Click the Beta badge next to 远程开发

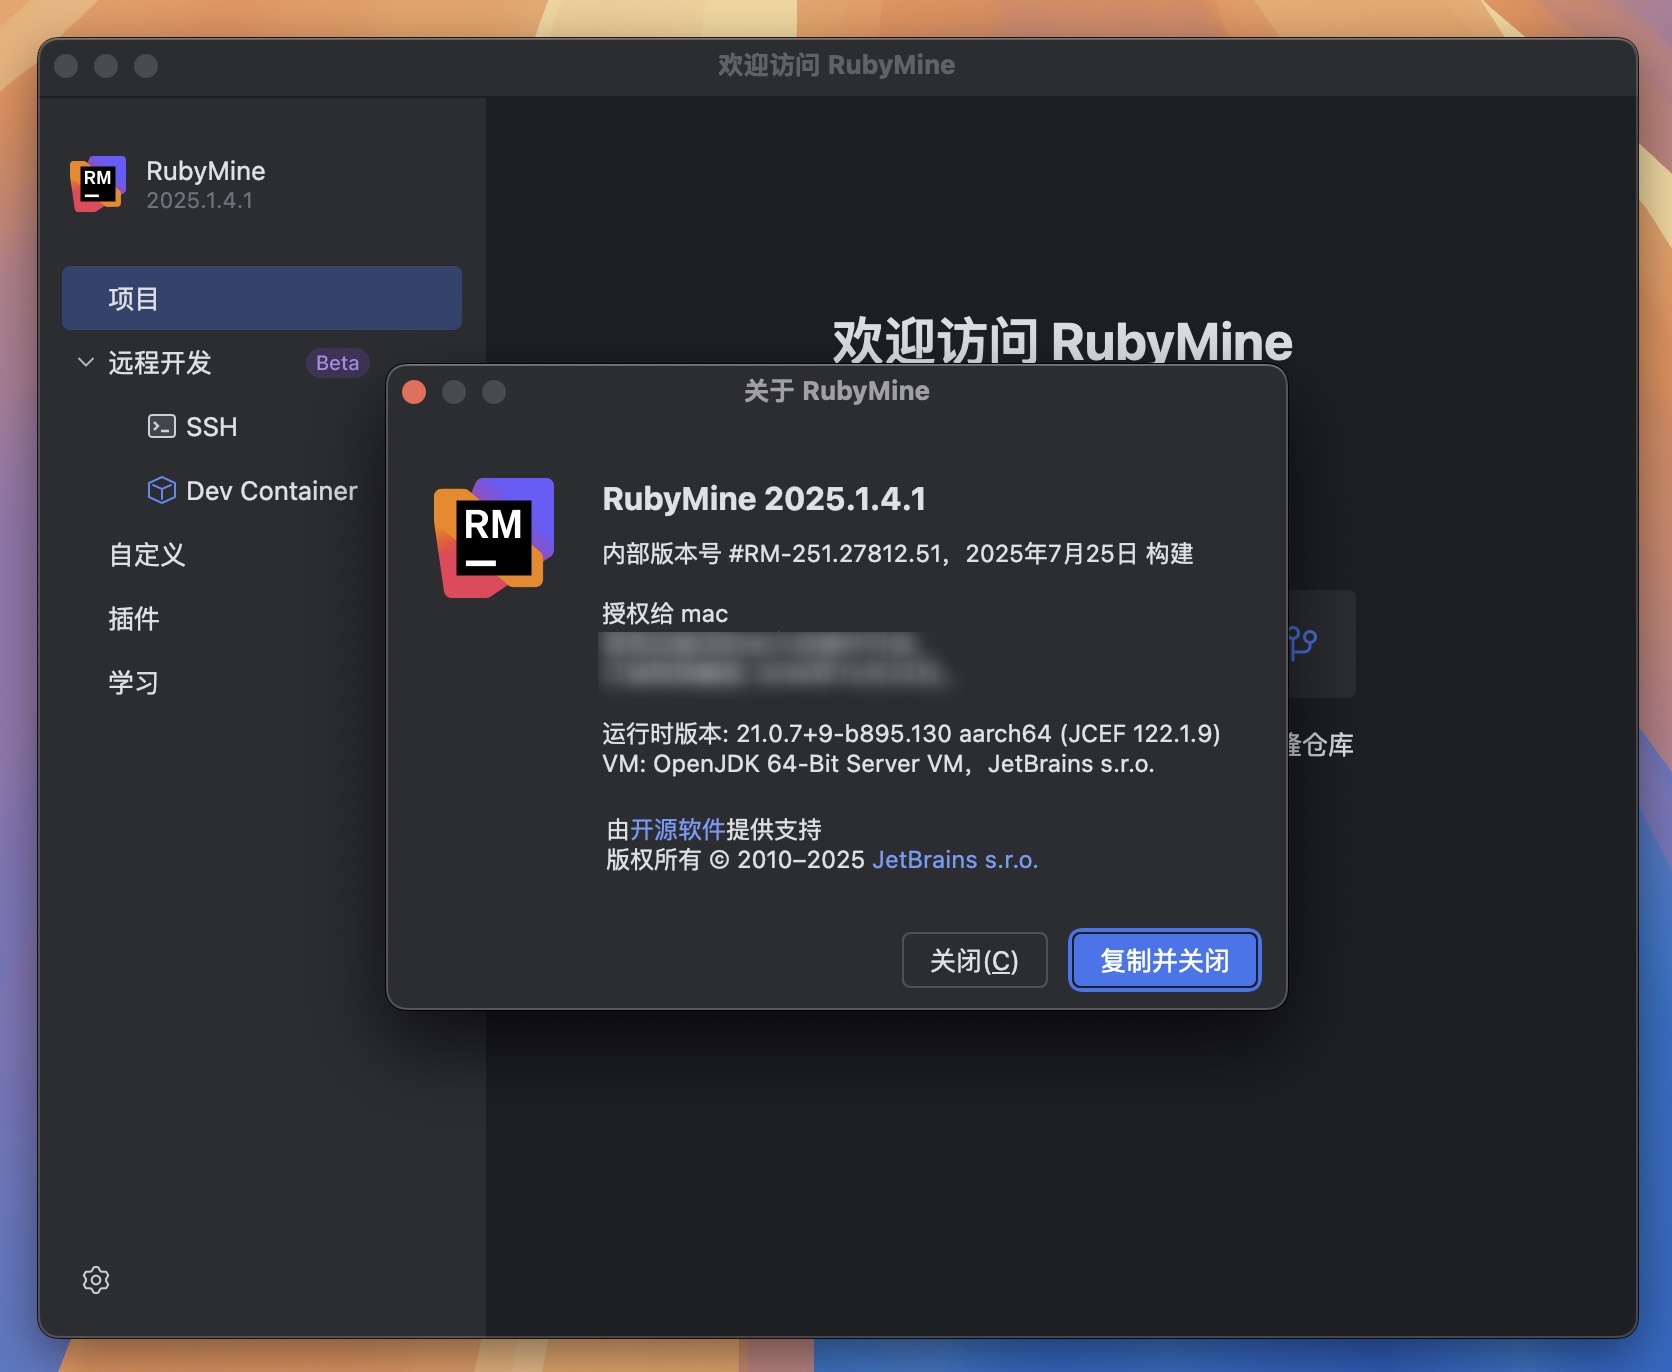(337, 363)
